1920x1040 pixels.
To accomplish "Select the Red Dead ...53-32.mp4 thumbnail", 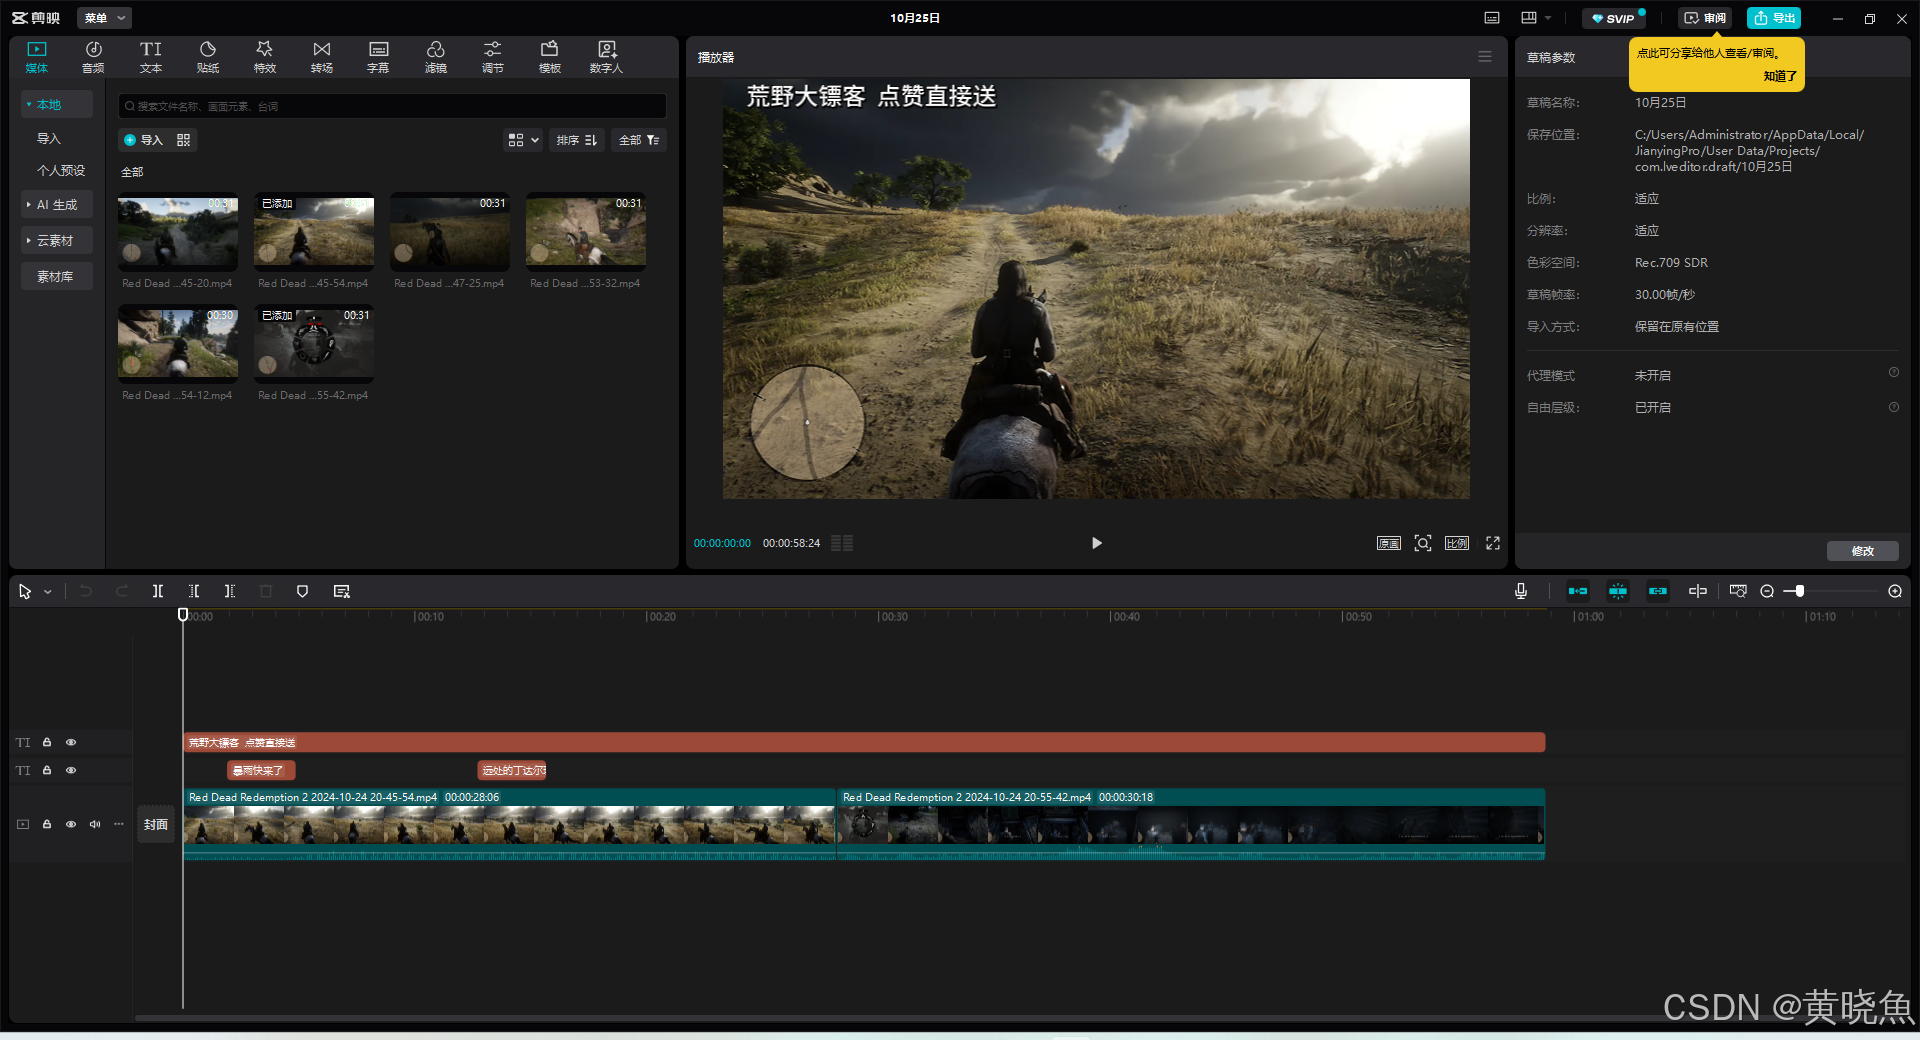I will (x=586, y=232).
